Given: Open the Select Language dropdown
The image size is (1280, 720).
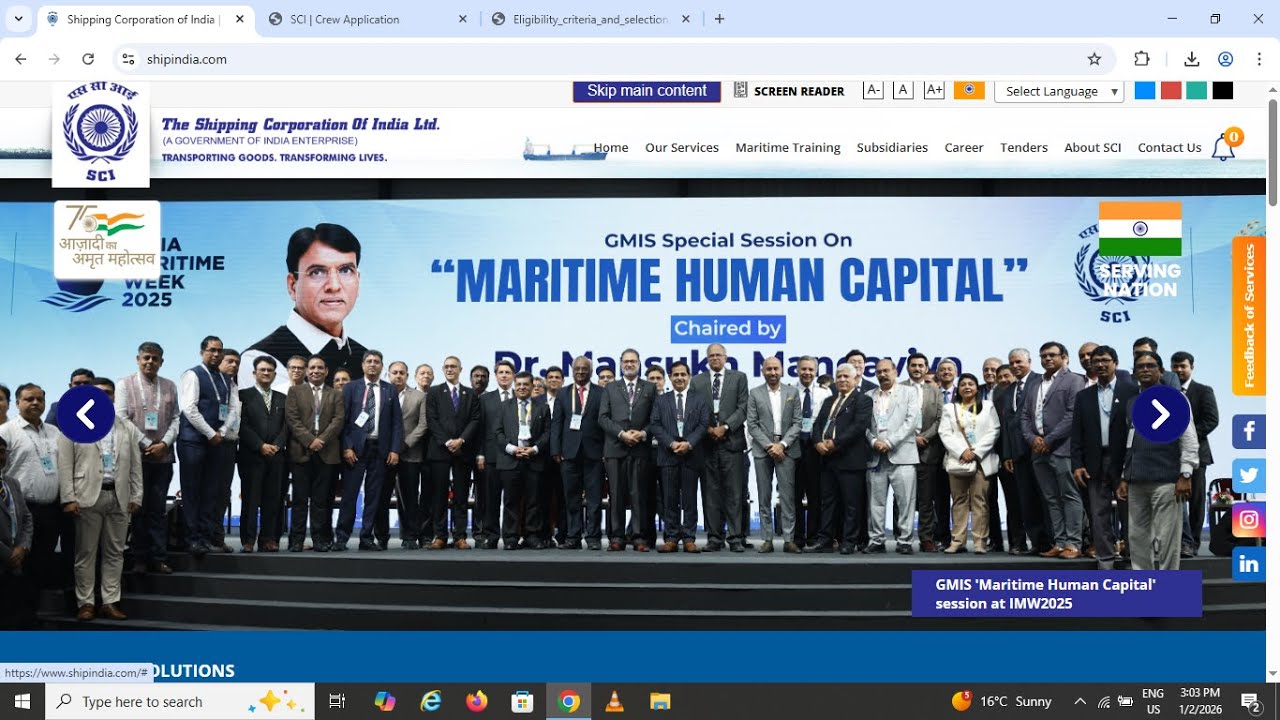Looking at the screenshot, I should [1059, 91].
